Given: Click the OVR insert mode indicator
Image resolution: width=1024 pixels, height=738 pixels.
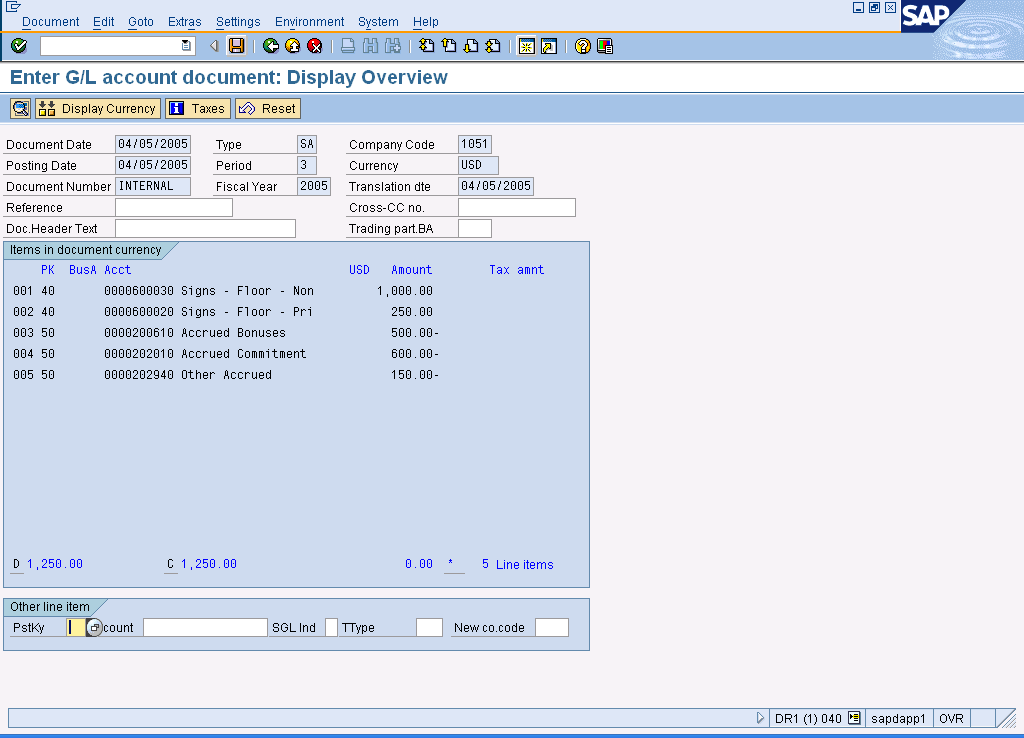Looking at the screenshot, I should [x=952, y=718].
